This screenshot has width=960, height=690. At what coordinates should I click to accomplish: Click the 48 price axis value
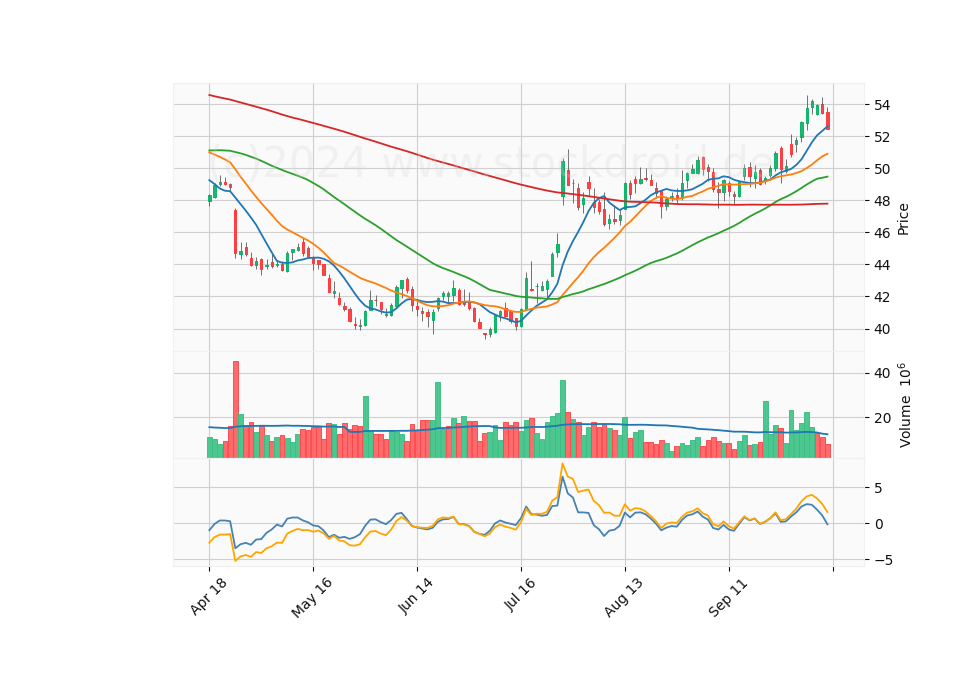(882, 201)
